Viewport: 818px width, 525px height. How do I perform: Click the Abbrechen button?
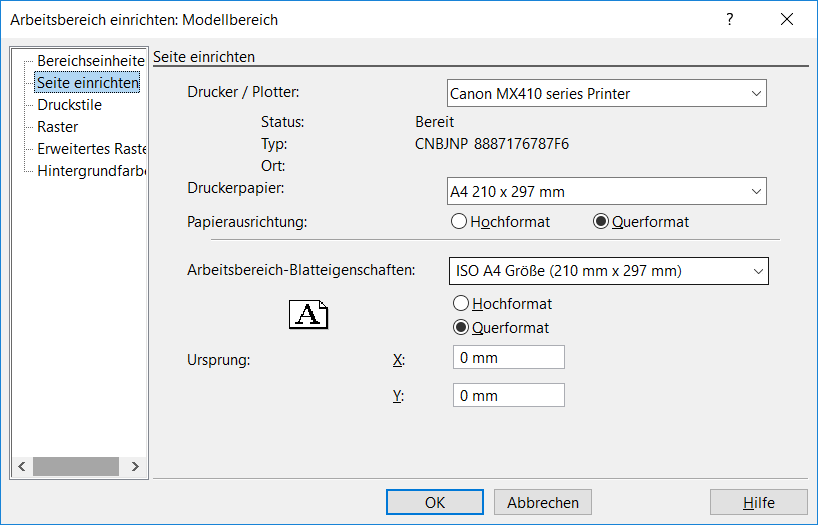tap(543, 502)
